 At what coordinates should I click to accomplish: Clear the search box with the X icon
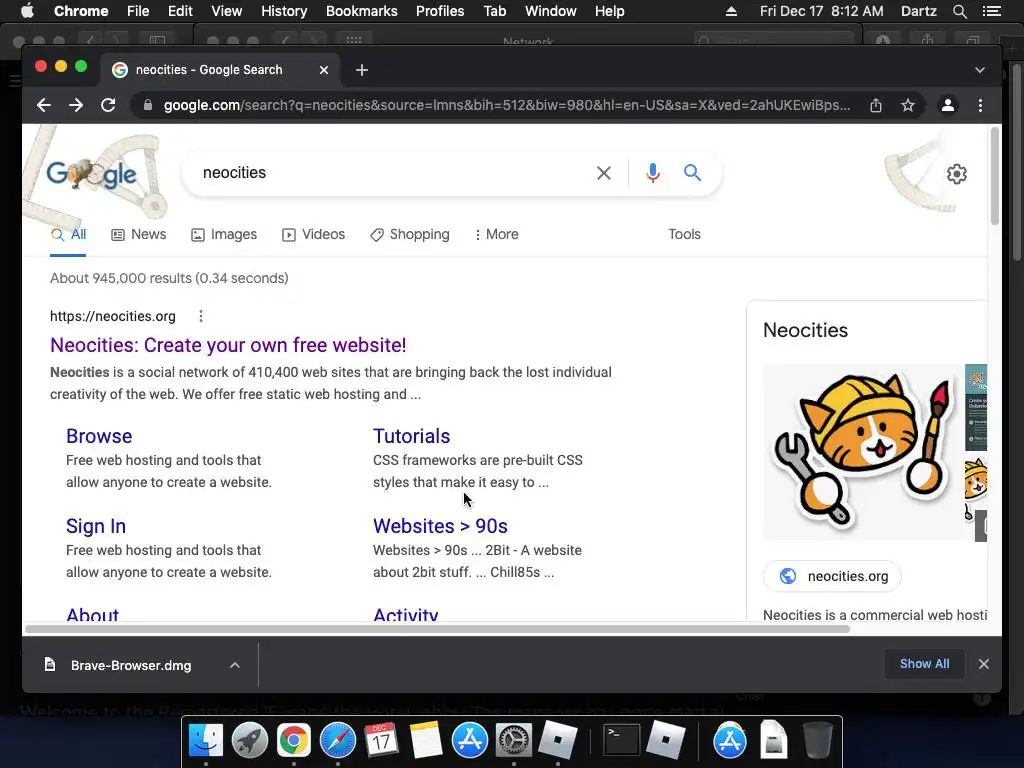coord(604,173)
